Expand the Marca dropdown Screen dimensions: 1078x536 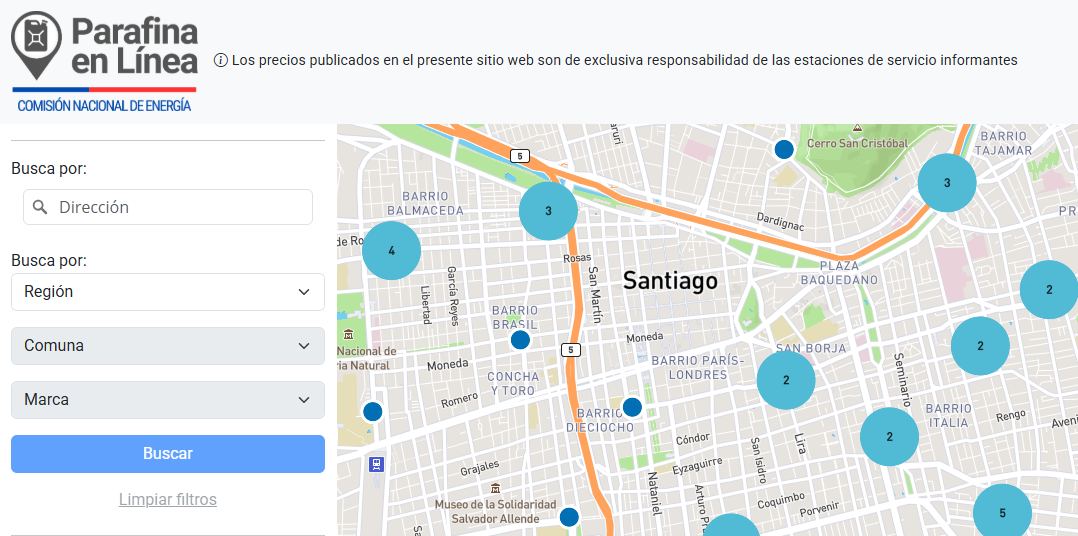point(168,400)
